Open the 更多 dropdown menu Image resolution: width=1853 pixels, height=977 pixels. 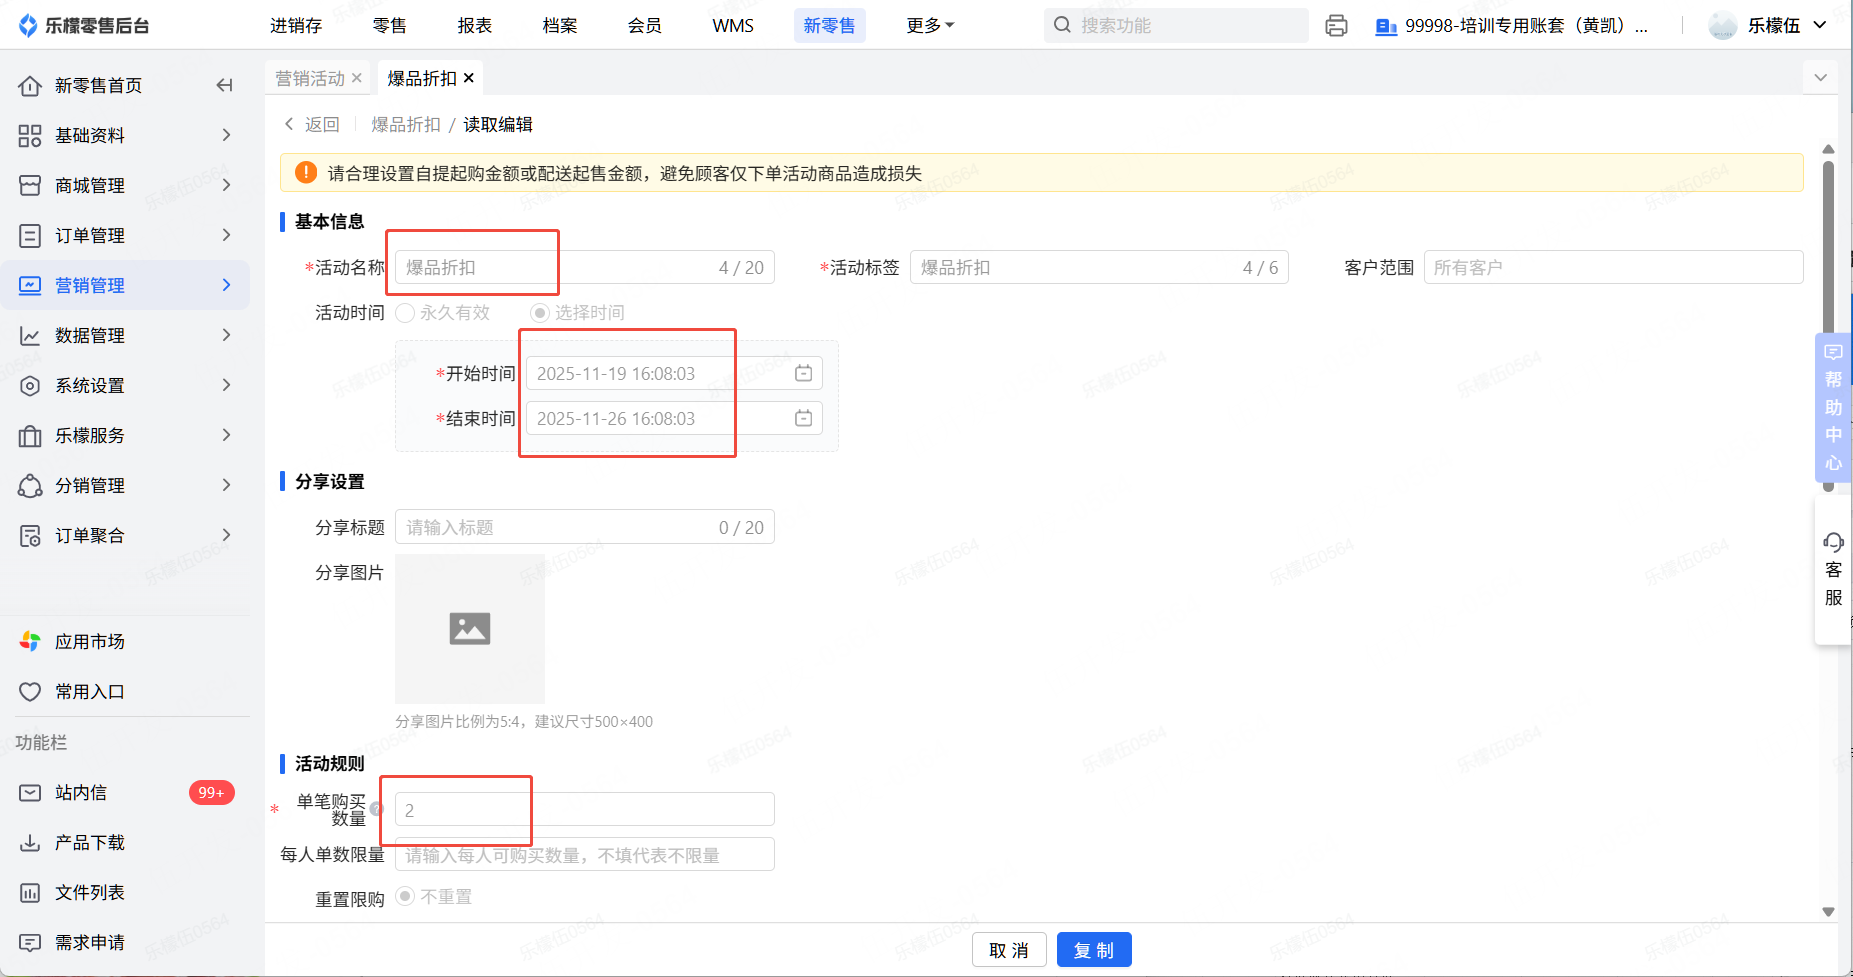(930, 25)
